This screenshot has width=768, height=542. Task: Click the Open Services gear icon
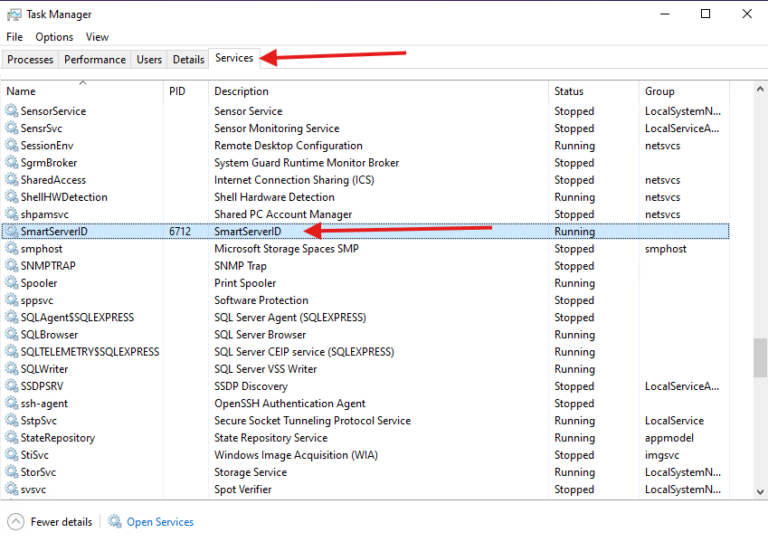click(115, 522)
